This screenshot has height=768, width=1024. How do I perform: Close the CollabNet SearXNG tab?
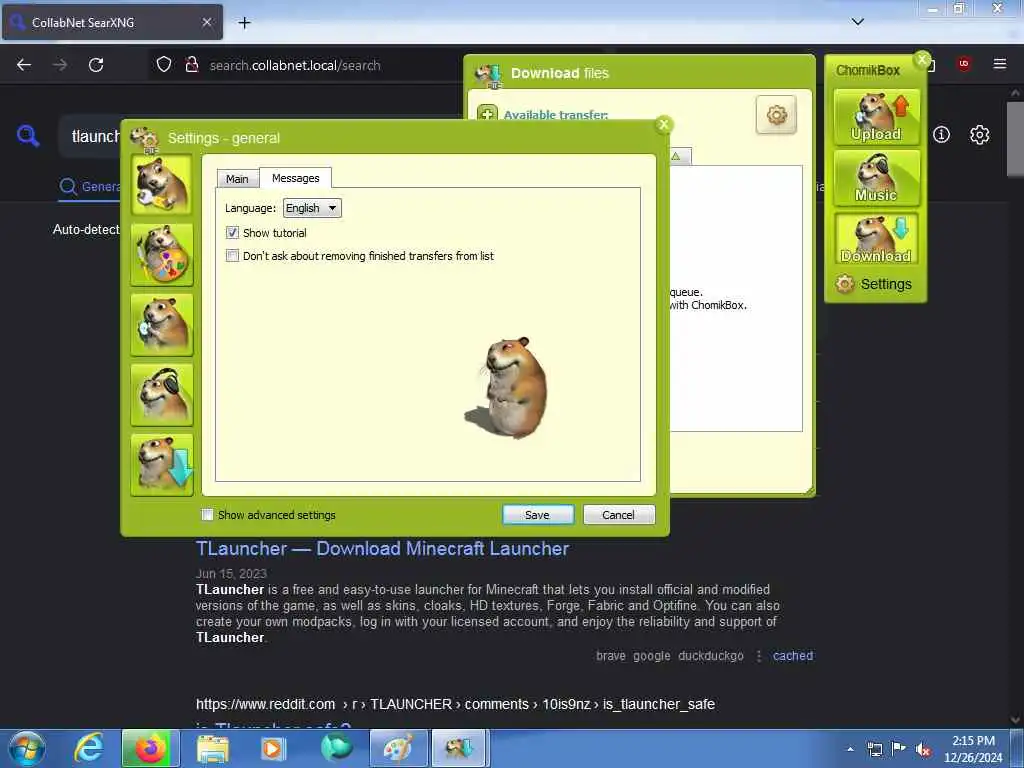(x=207, y=22)
